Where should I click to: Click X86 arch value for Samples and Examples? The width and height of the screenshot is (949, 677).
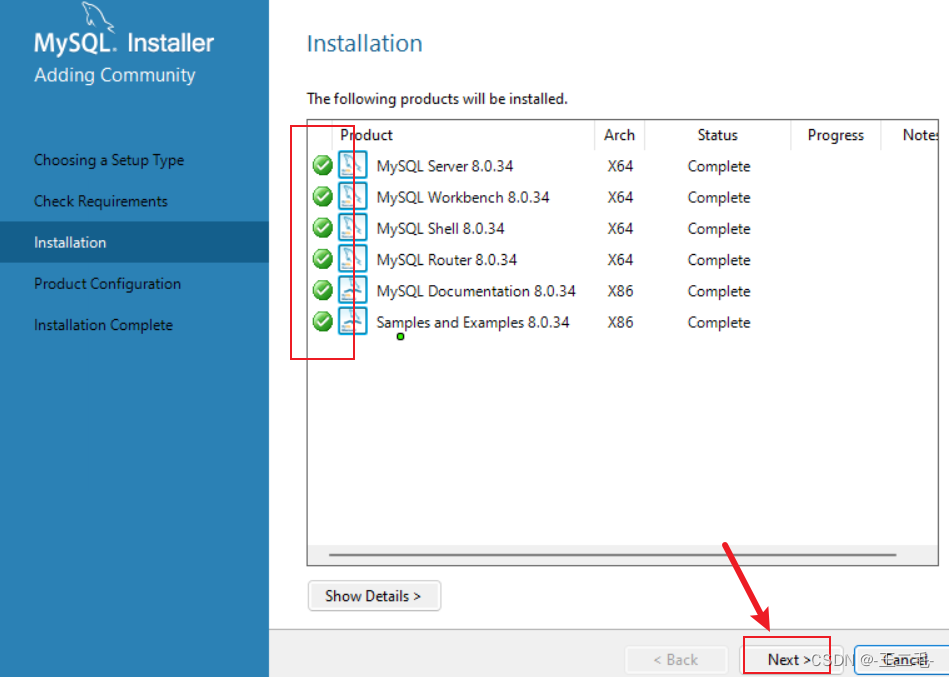[620, 322]
